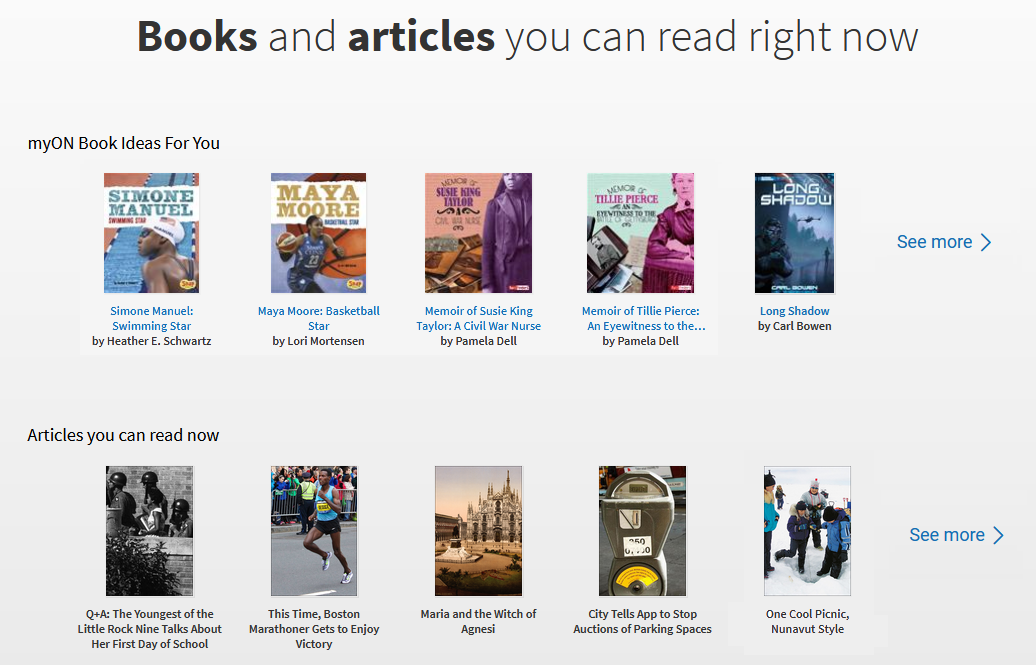1036x665 pixels.
Task: Open the Nunavut picnic article image
Action: 807,531
